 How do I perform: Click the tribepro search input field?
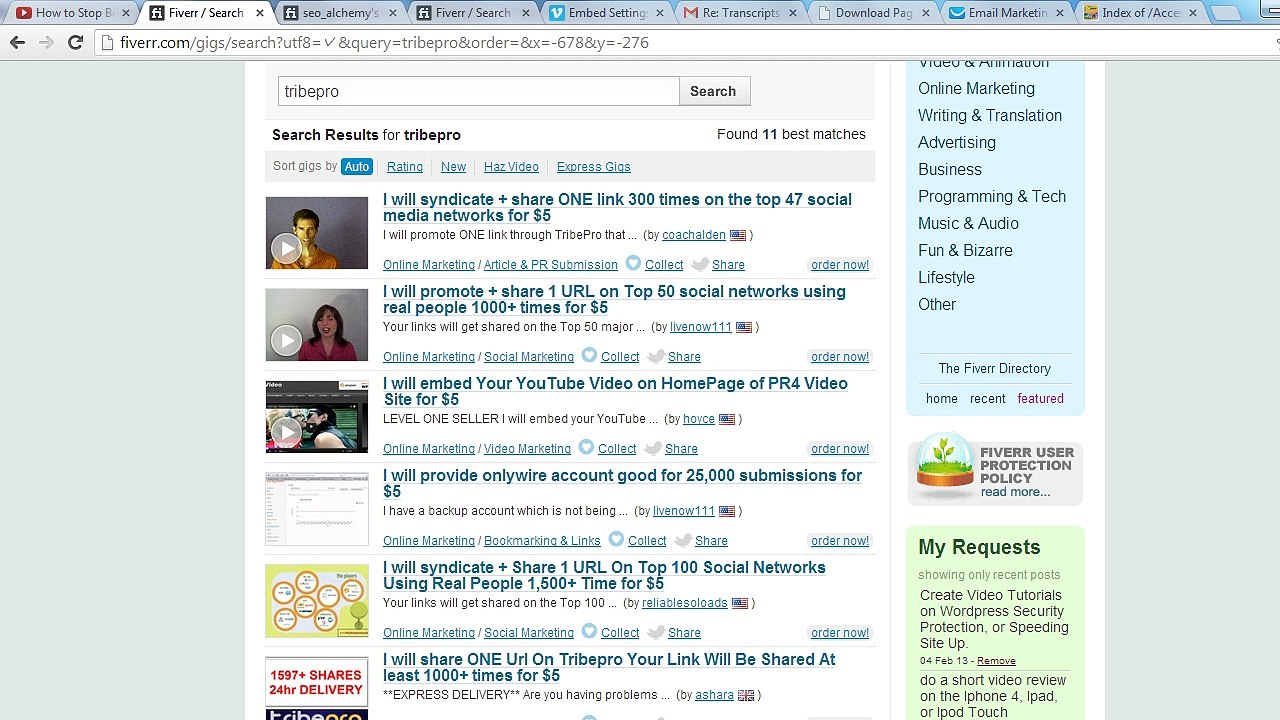tap(478, 91)
